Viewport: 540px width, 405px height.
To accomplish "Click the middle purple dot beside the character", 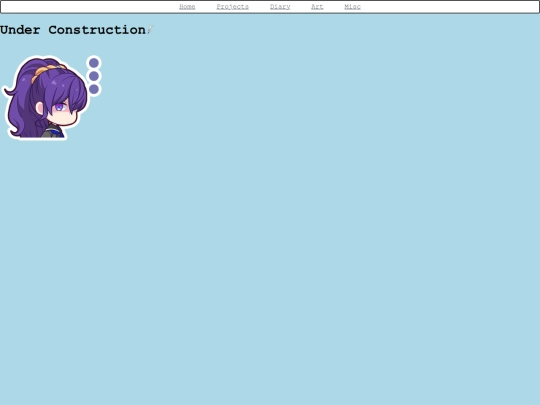I will coord(94,76).
